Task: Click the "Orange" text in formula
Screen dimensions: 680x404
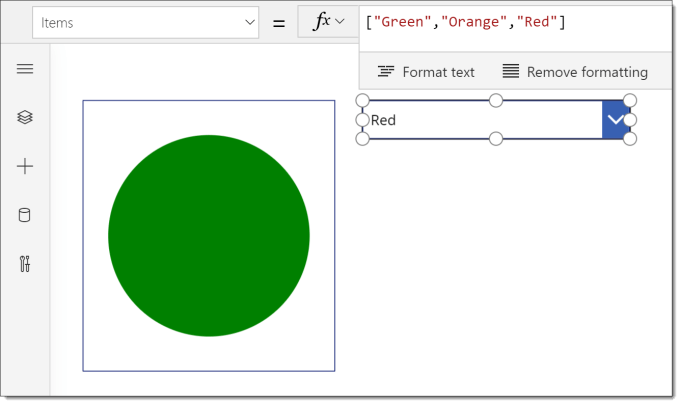Action: coord(474,22)
